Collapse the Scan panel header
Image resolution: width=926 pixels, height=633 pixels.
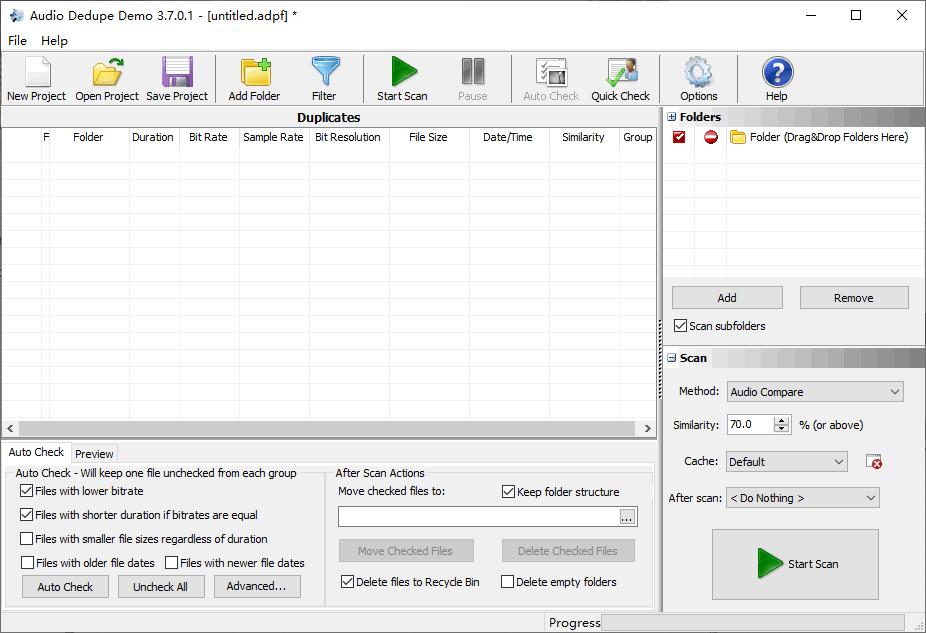[671, 358]
